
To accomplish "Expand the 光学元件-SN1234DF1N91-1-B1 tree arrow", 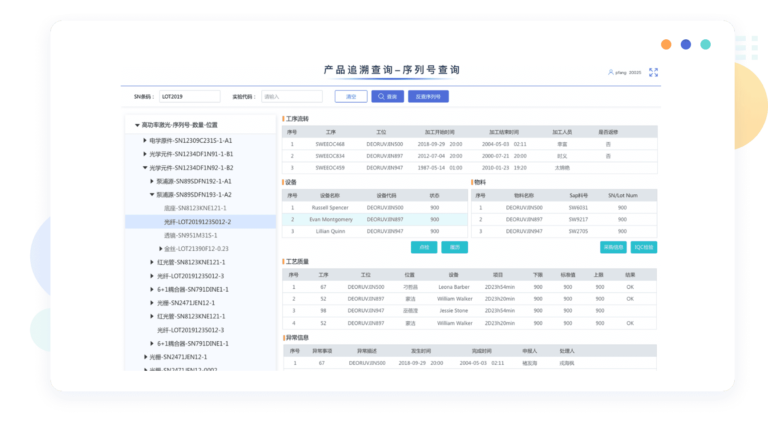I will click(145, 154).
